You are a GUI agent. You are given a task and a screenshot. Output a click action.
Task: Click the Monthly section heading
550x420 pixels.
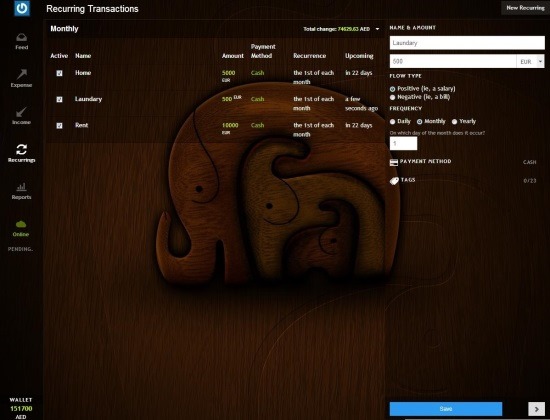64,29
